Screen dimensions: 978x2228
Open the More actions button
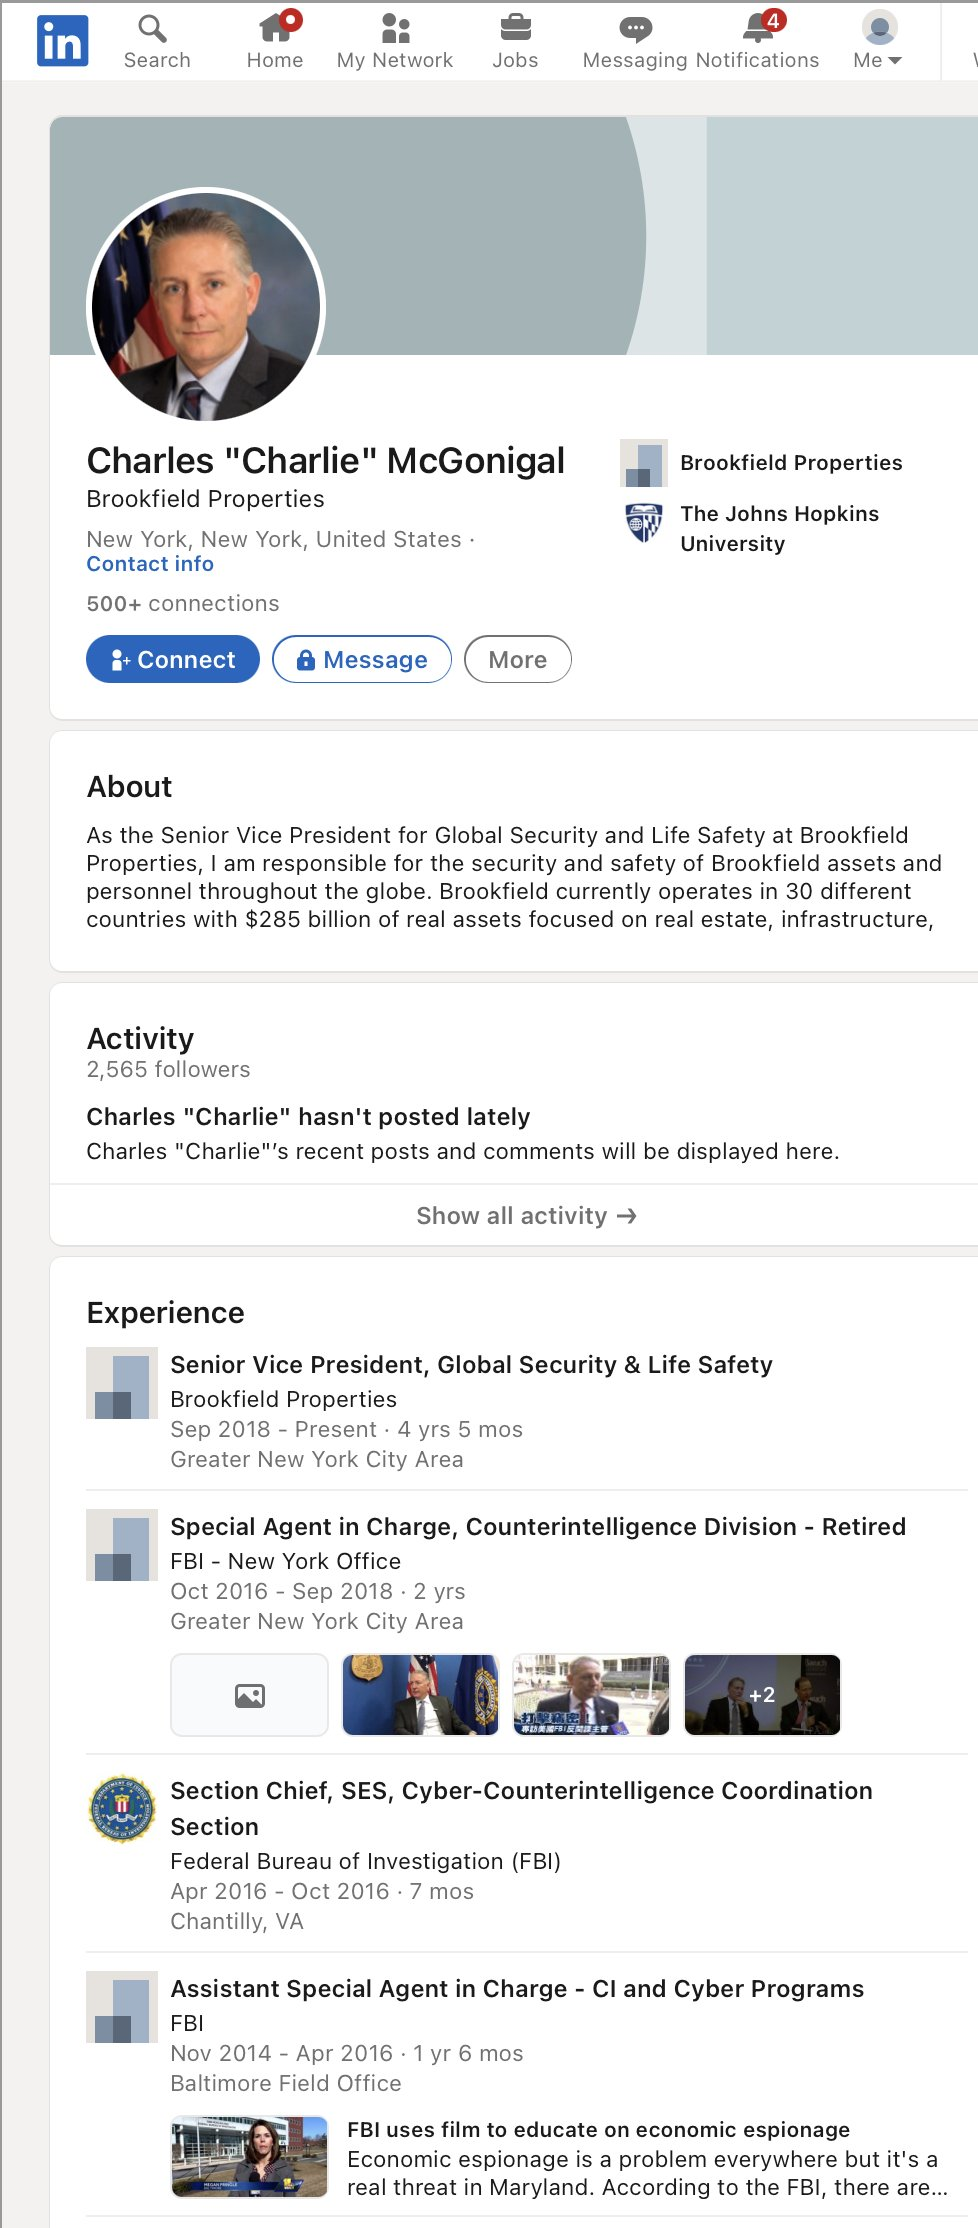pos(518,660)
